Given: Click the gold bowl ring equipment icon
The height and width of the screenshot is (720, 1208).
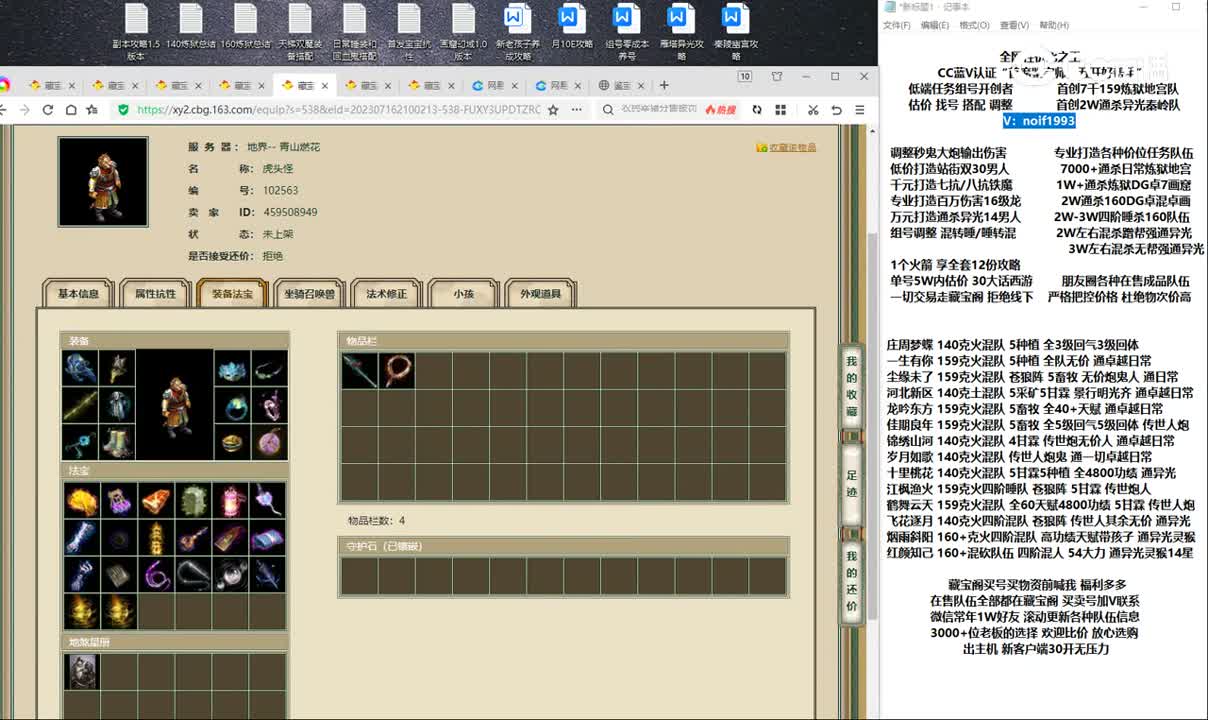Looking at the screenshot, I should click(x=232, y=442).
